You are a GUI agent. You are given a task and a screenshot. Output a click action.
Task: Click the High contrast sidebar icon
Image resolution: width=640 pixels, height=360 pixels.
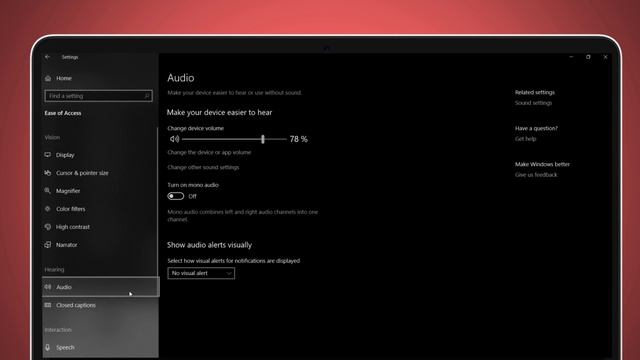point(48,227)
